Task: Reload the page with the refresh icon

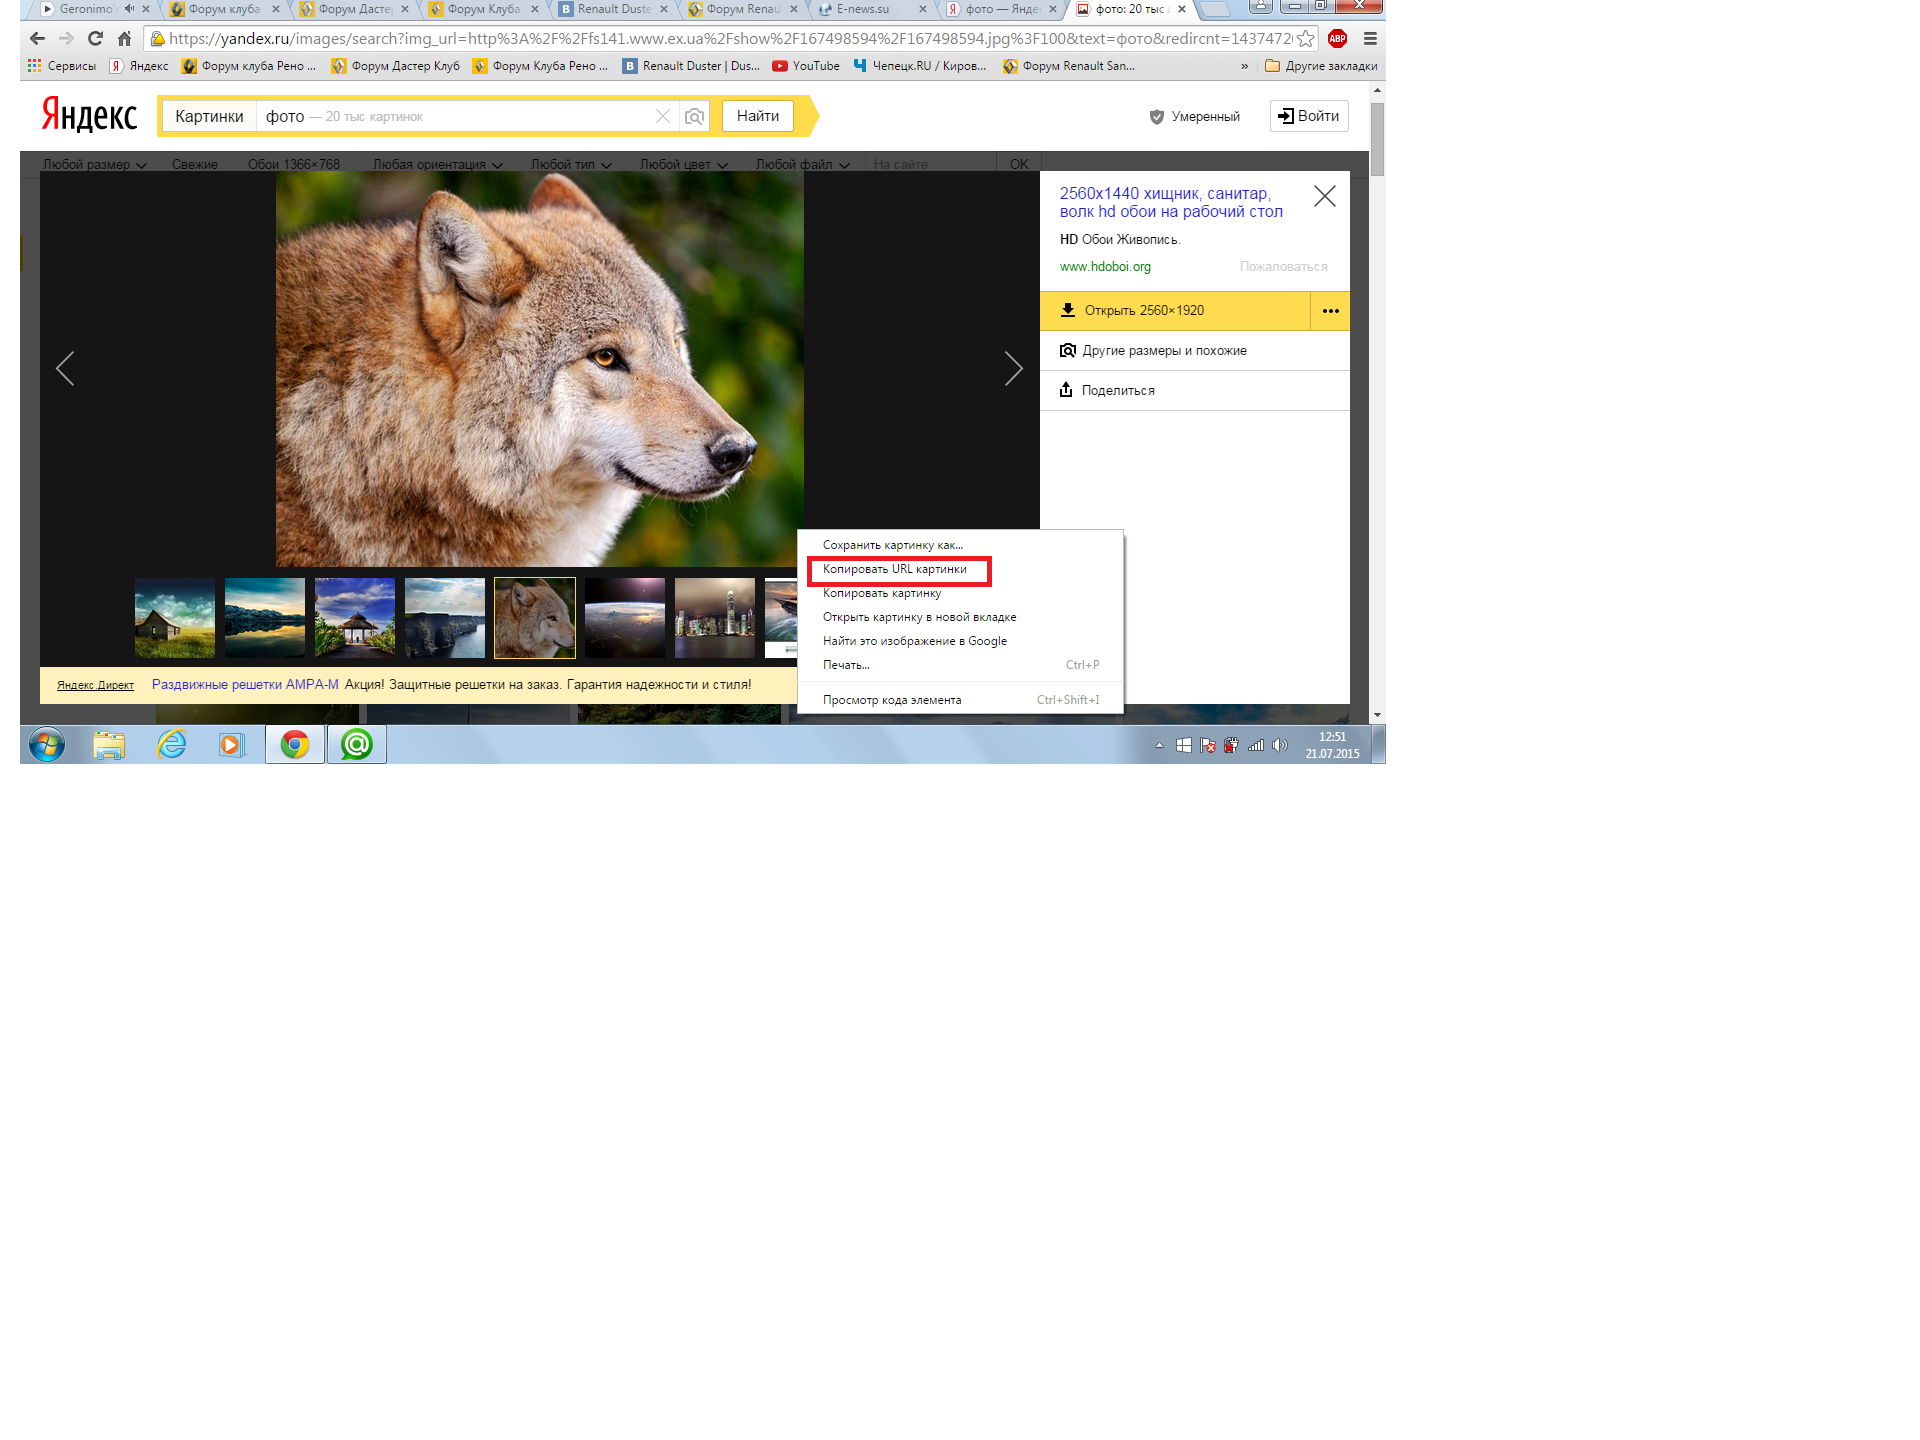Action: coord(95,39)
